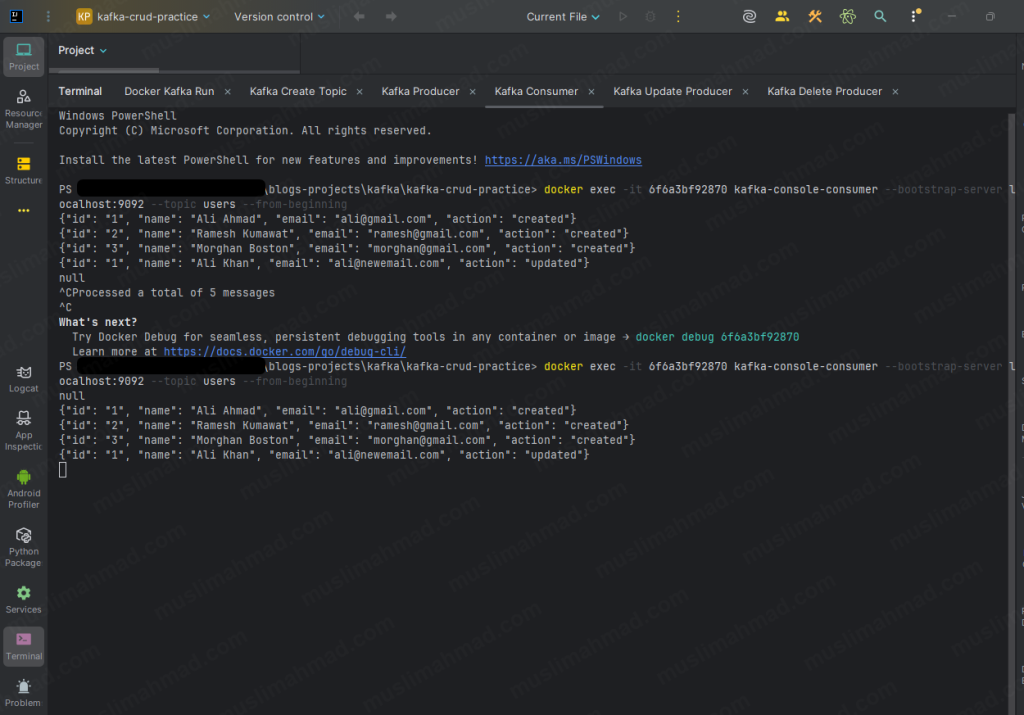Expand the Project view dropdown
This screenshot has height=715, width=1024.
[82, 50]
